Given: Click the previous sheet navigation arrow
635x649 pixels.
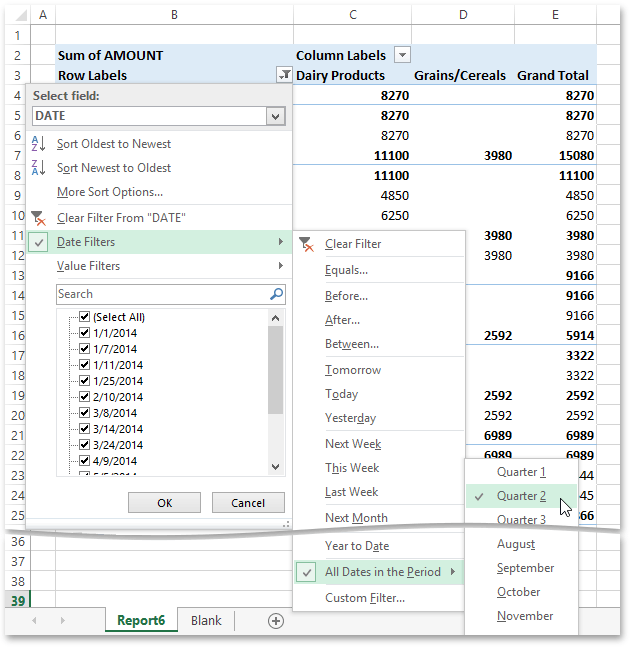Looking at the screenshot, I should coord(34,620).
